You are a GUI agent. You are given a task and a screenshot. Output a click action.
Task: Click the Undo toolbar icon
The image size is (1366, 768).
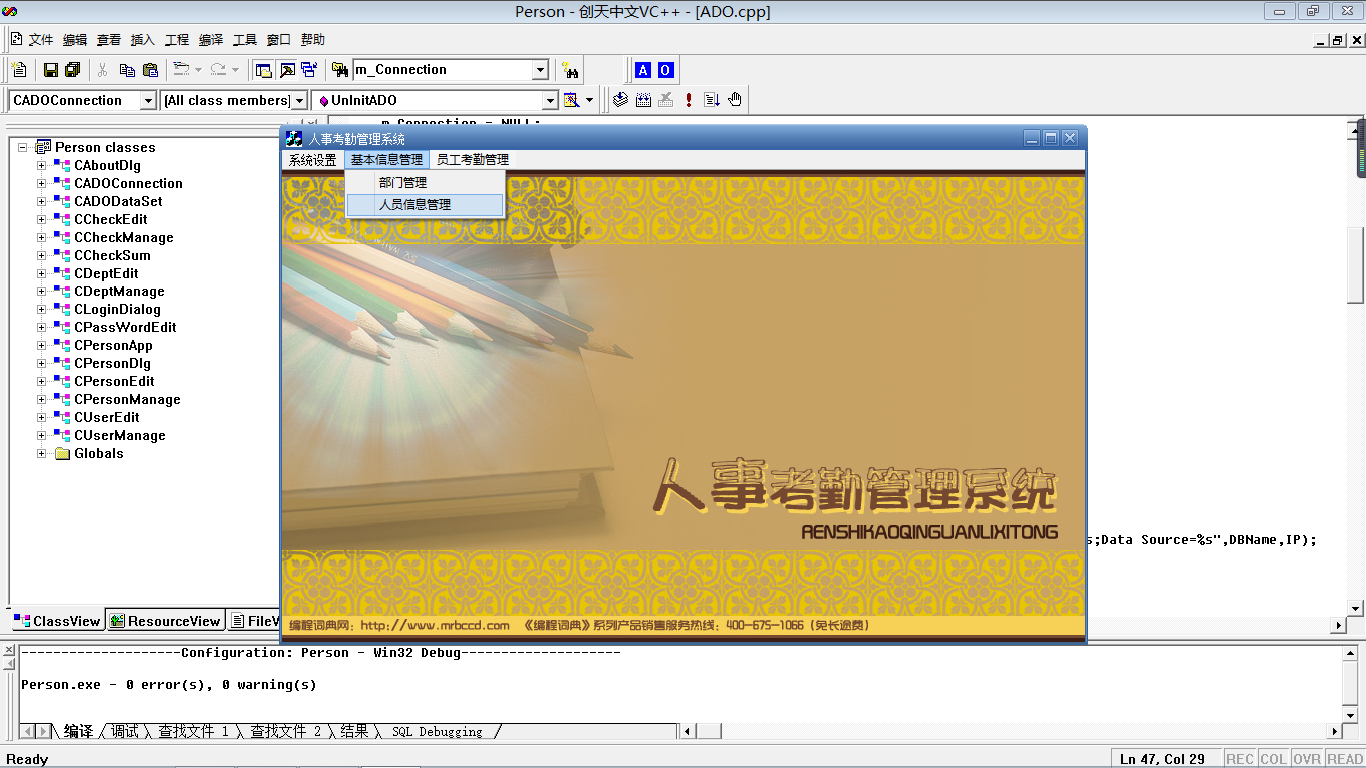180,70
